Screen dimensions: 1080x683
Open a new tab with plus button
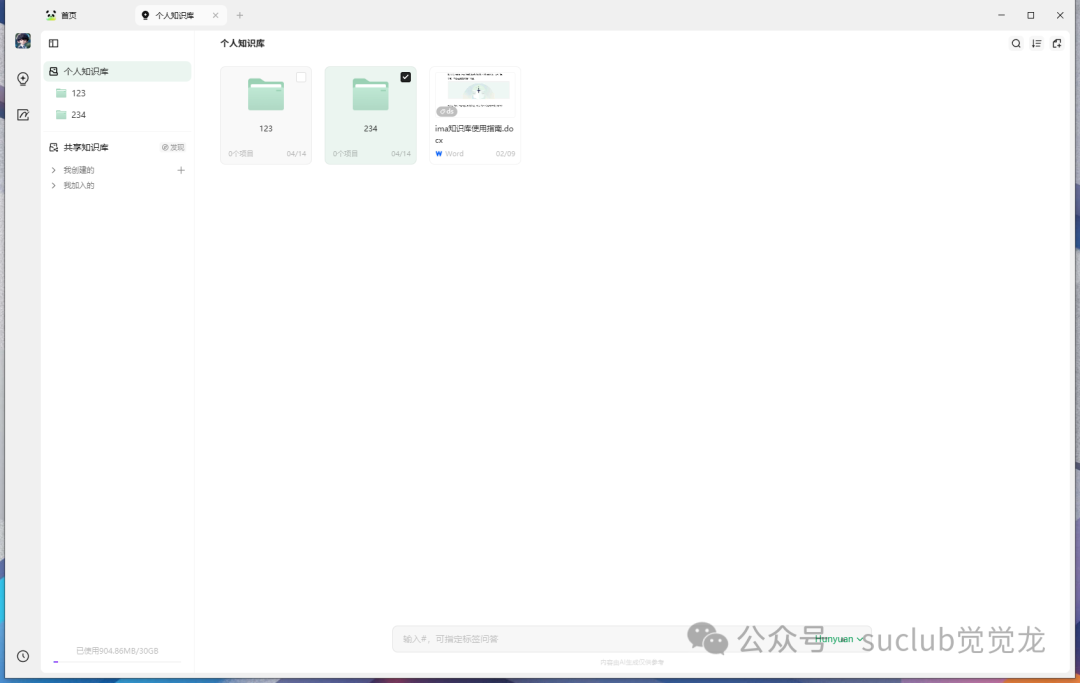click(240, 15)
